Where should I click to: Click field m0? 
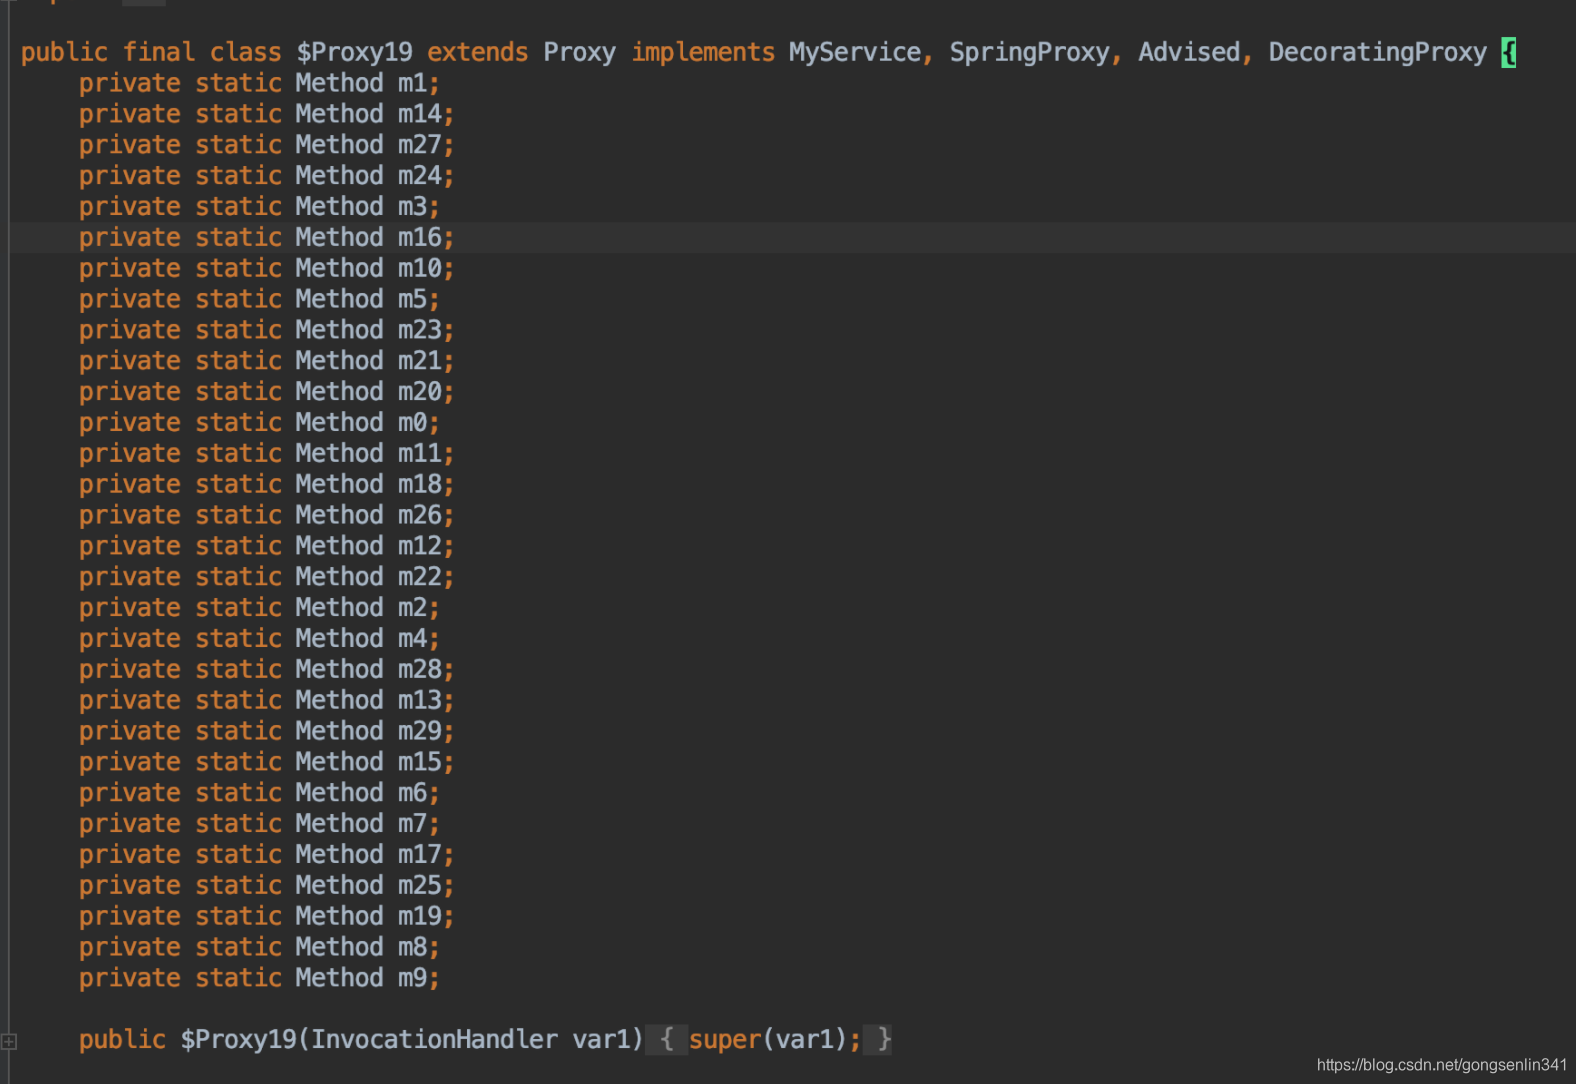point(412,423)
